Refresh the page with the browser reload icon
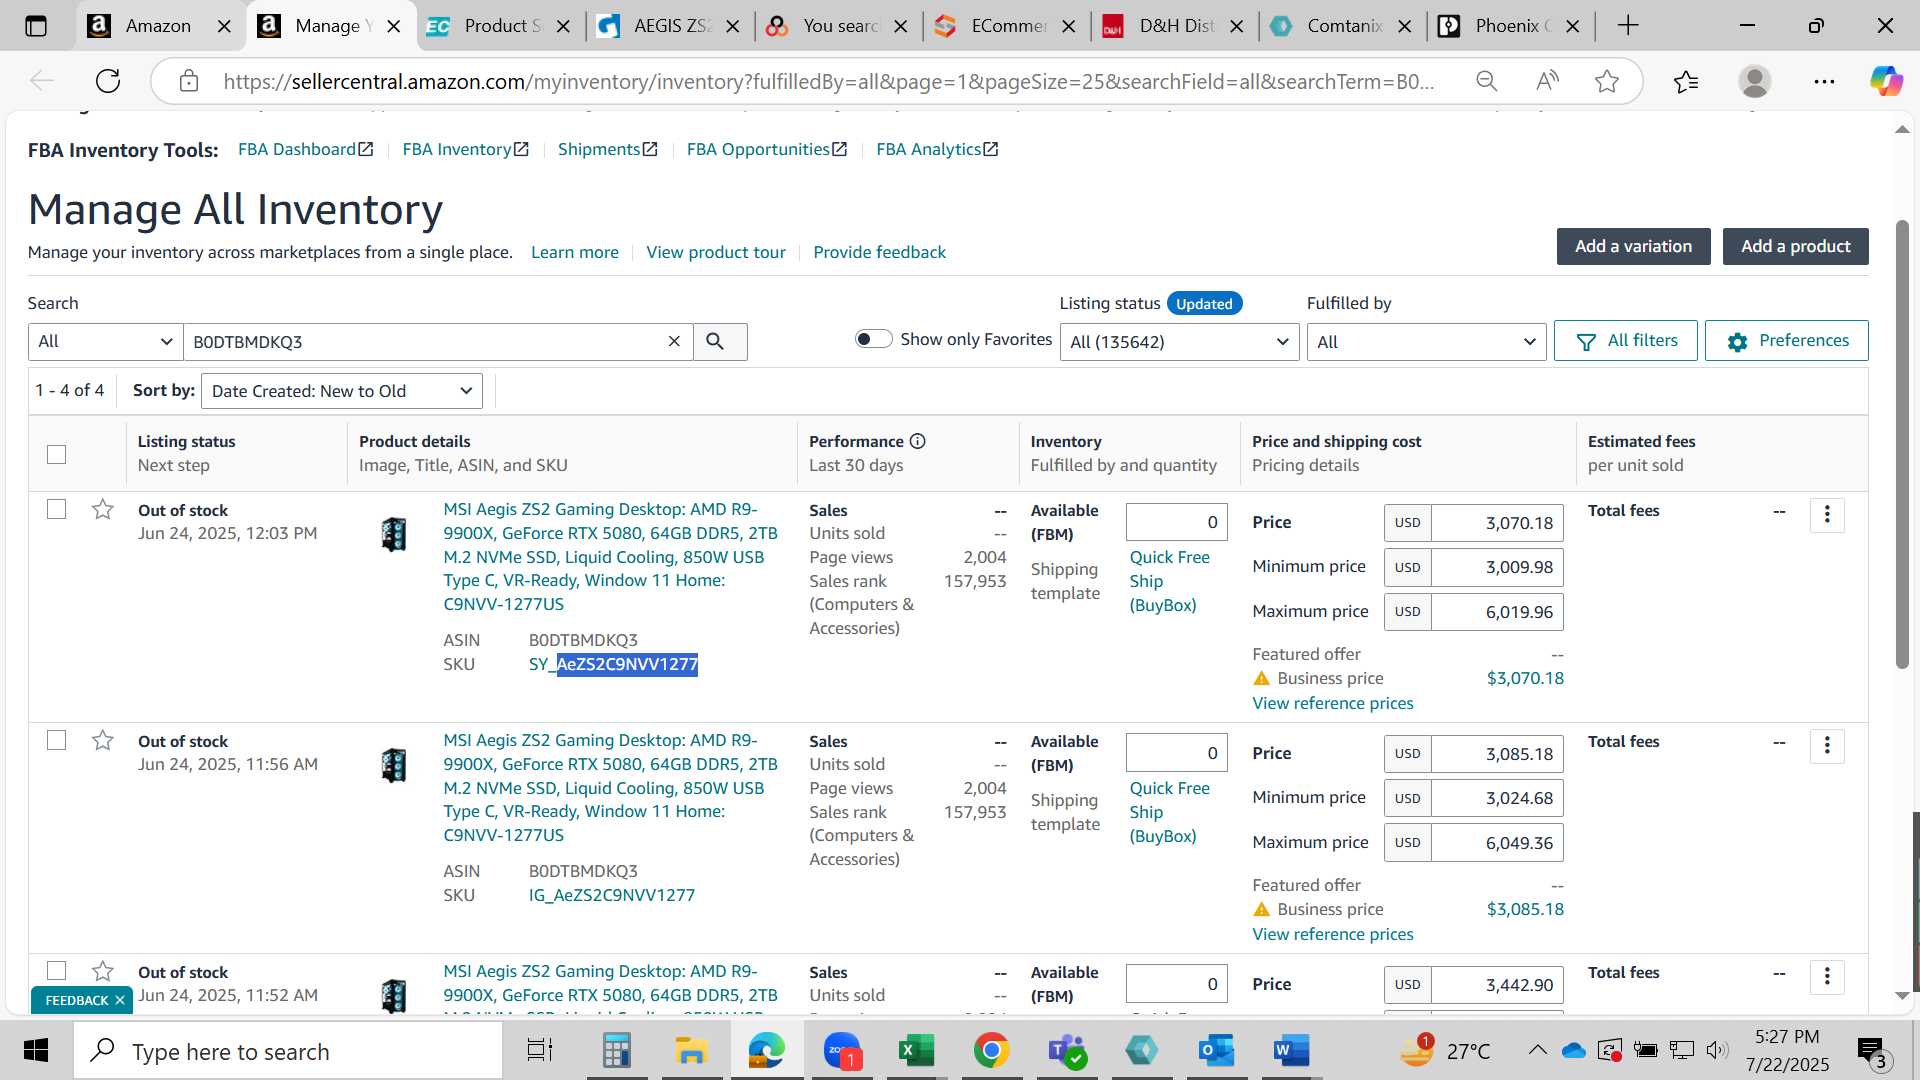Viewport: 1920px width, 1080px height. 108,81
